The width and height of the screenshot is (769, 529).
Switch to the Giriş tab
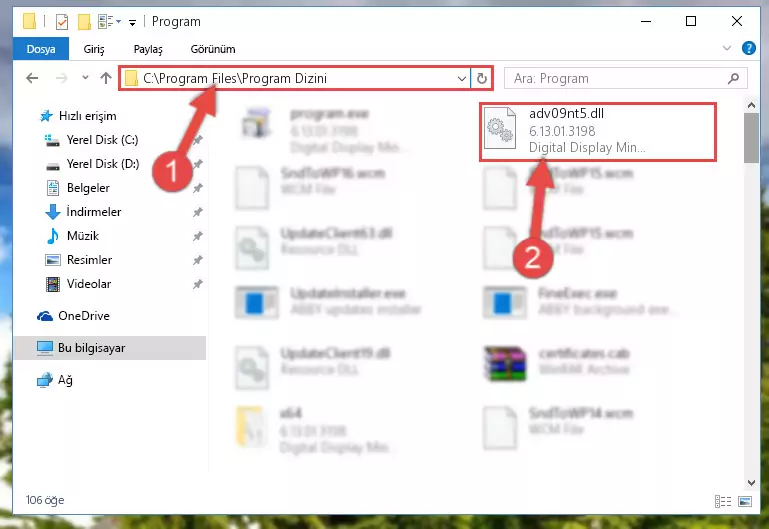point(94,49)
